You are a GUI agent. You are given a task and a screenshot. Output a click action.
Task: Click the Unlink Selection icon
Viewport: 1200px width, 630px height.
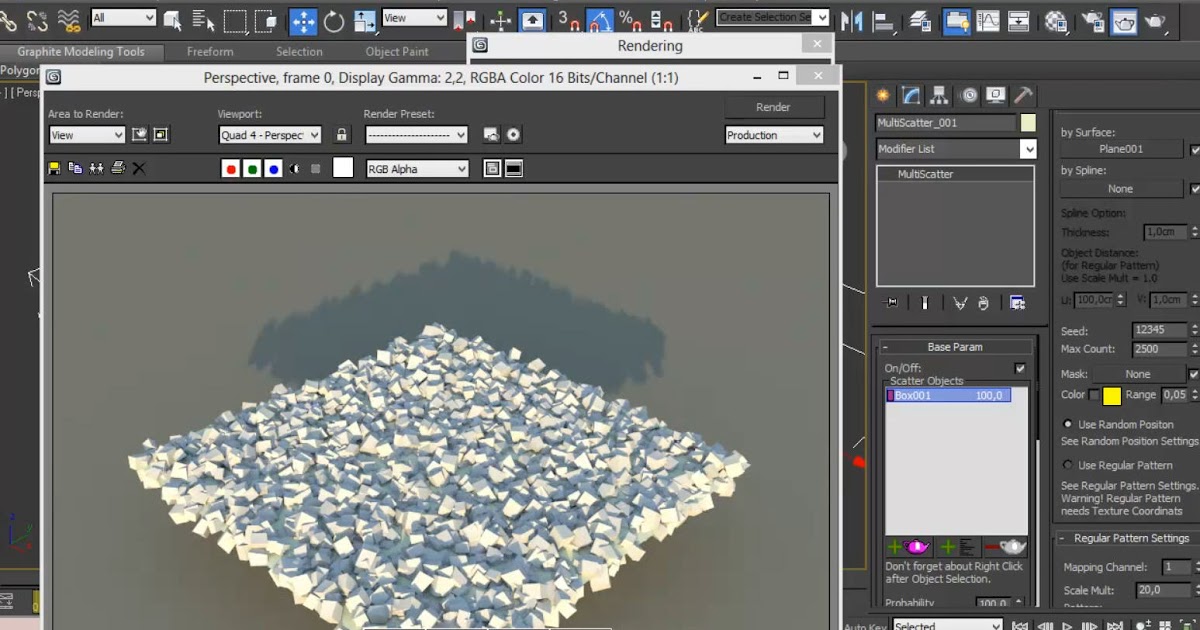[x=38, y=20]
